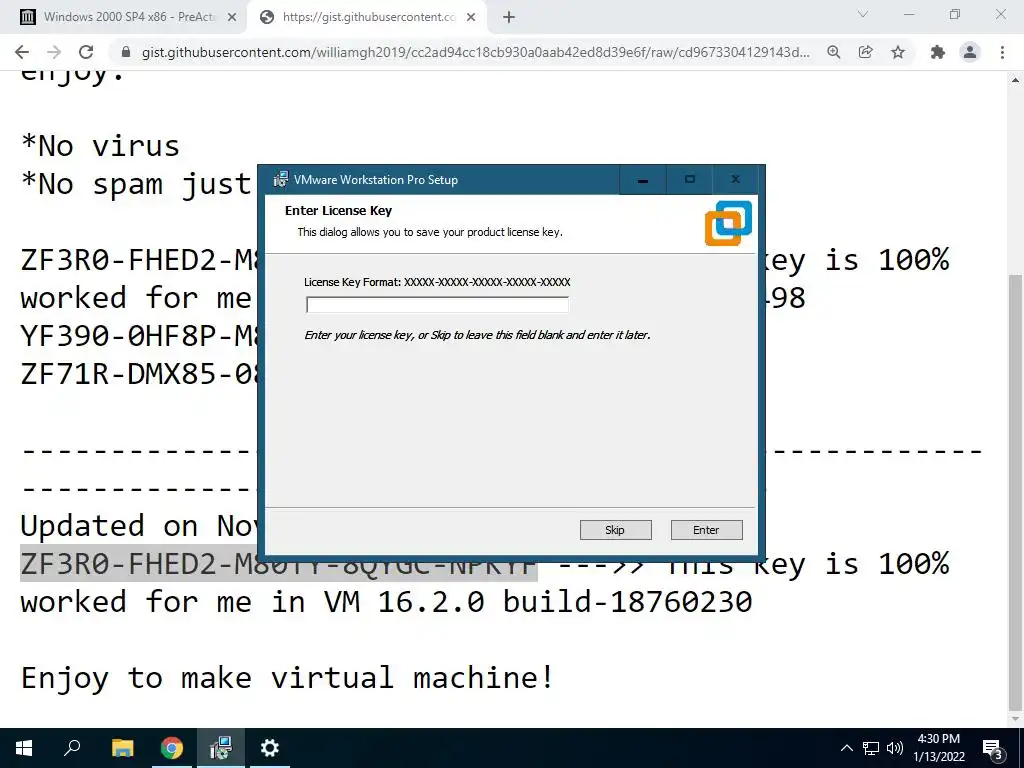Close the VMware Workstation Pro Setup dialog

735,180
